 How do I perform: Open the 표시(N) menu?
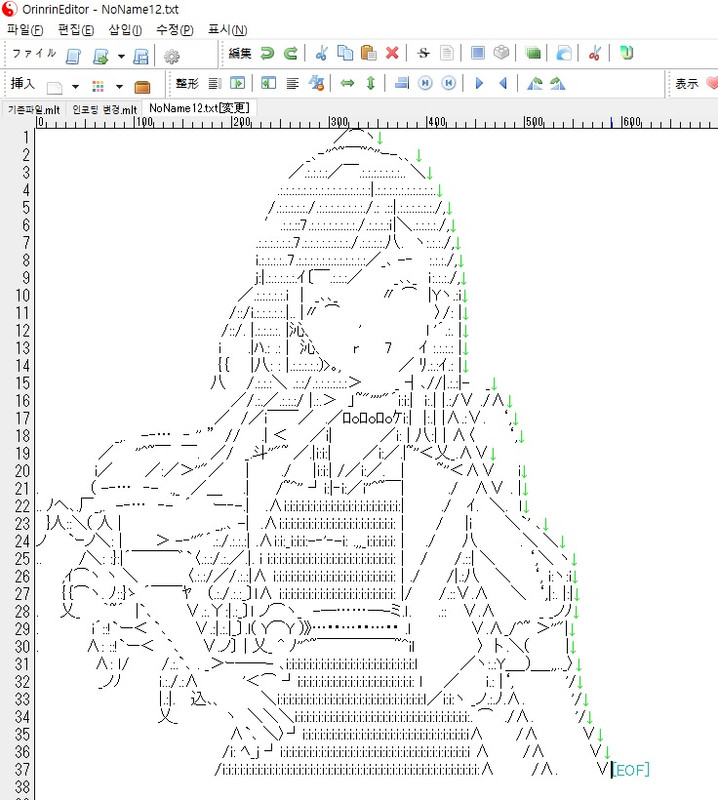pos(227,30)
